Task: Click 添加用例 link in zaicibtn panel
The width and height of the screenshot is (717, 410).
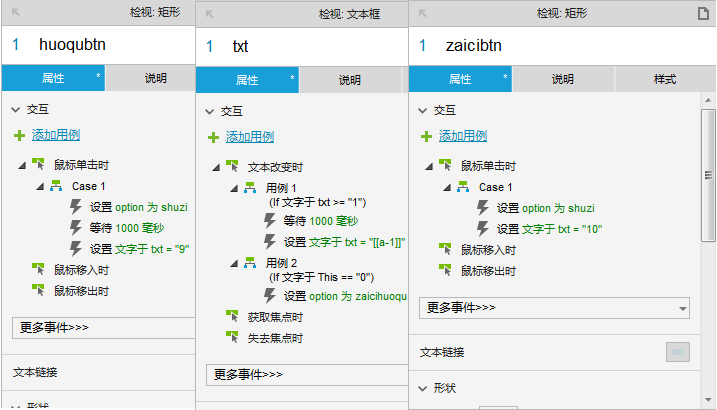Action: [463, 136]
